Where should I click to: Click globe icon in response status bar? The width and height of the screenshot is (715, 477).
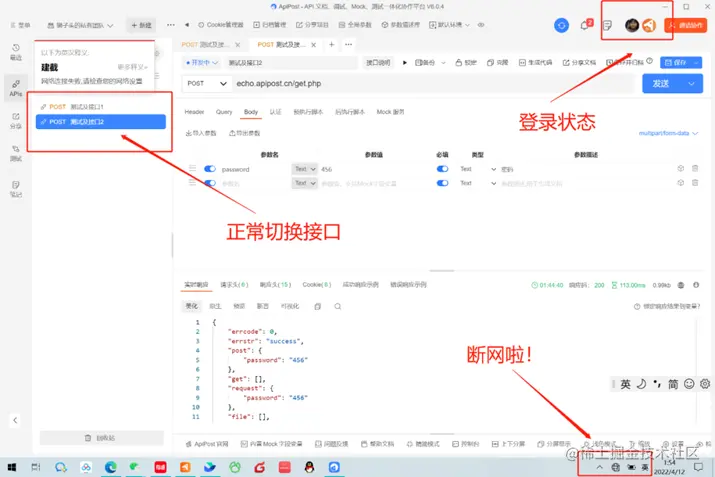click(681, 285)
